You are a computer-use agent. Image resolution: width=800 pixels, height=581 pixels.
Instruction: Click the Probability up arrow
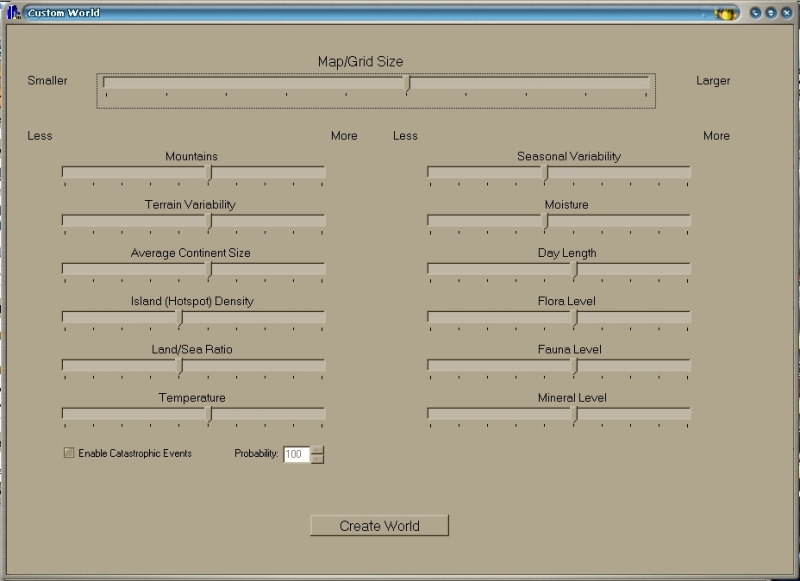click(318, 449)
